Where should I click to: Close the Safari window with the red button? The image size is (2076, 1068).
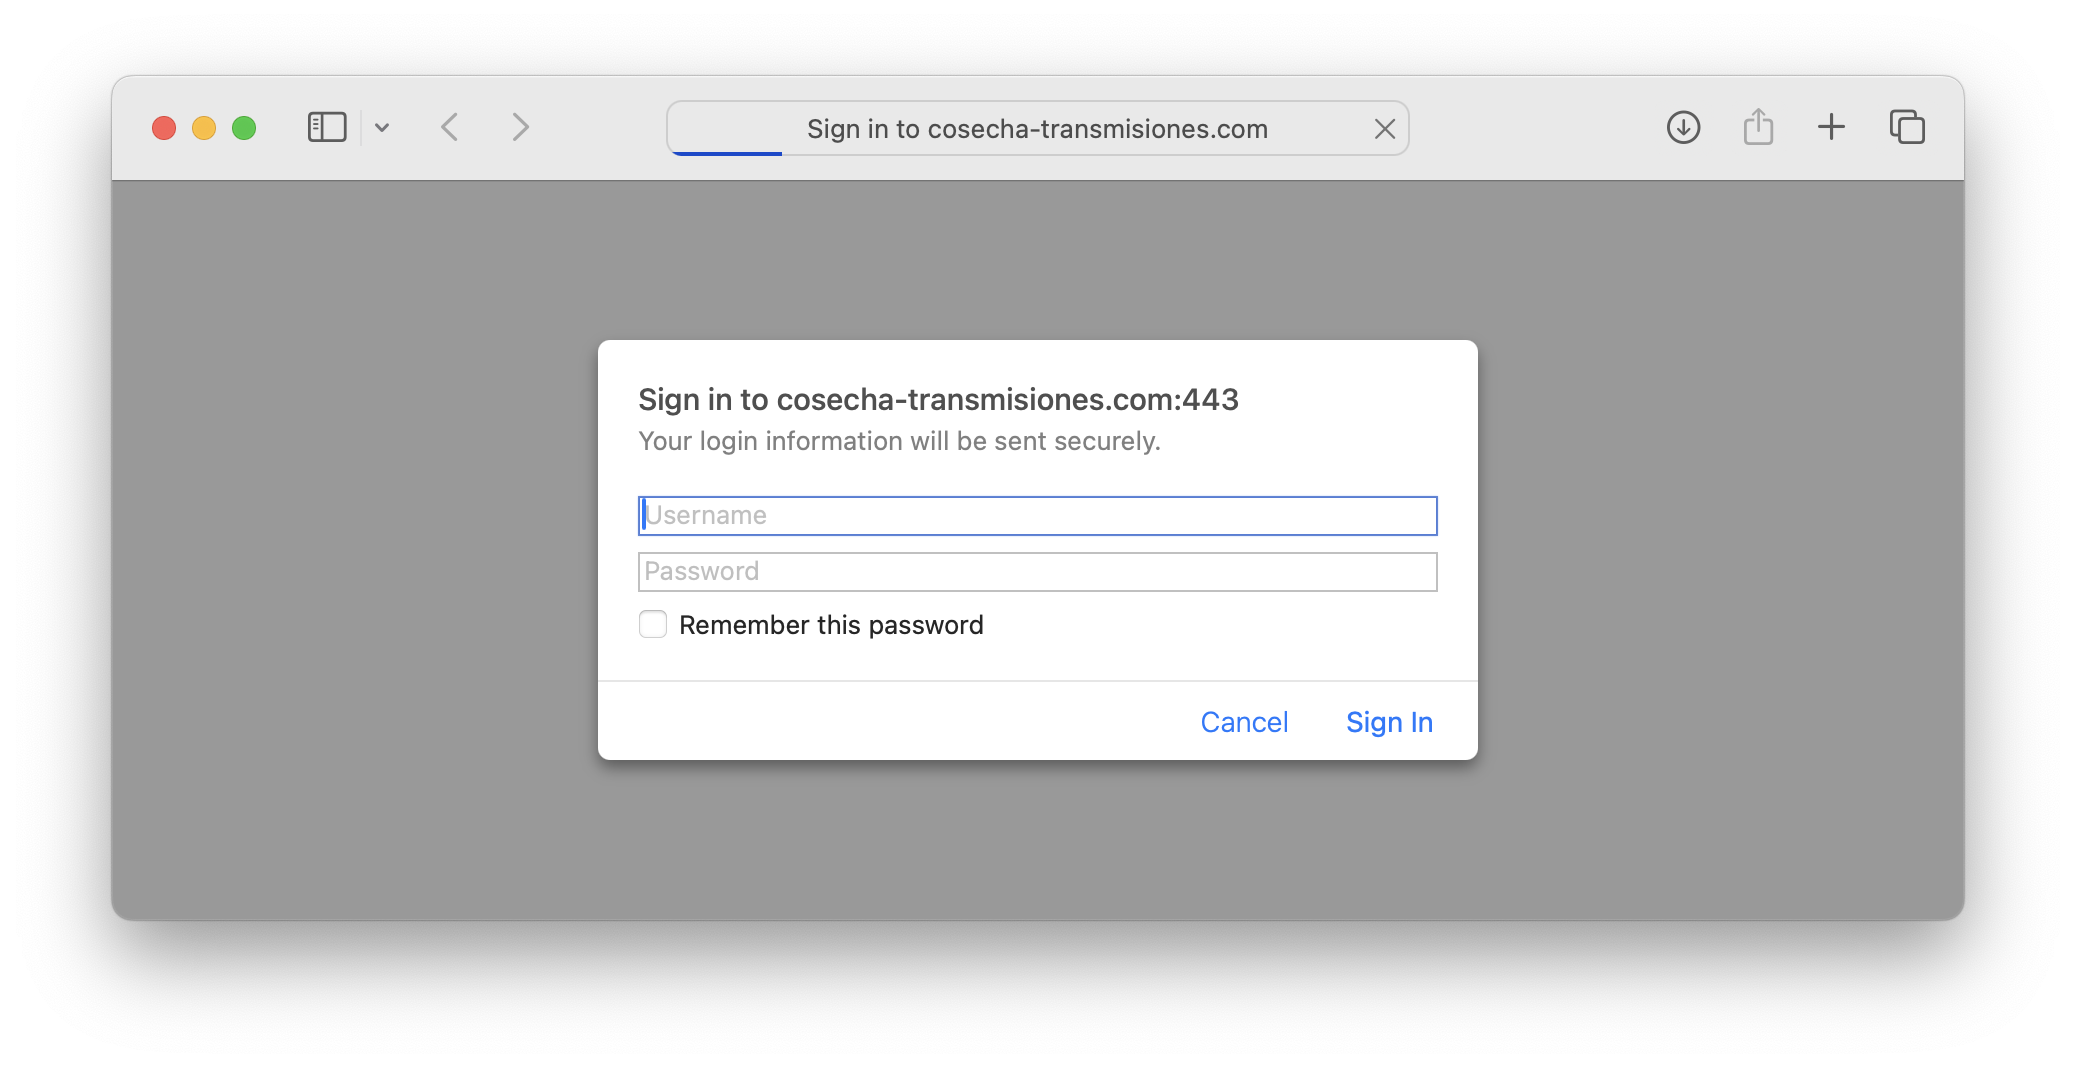click(x=164, y=128)
